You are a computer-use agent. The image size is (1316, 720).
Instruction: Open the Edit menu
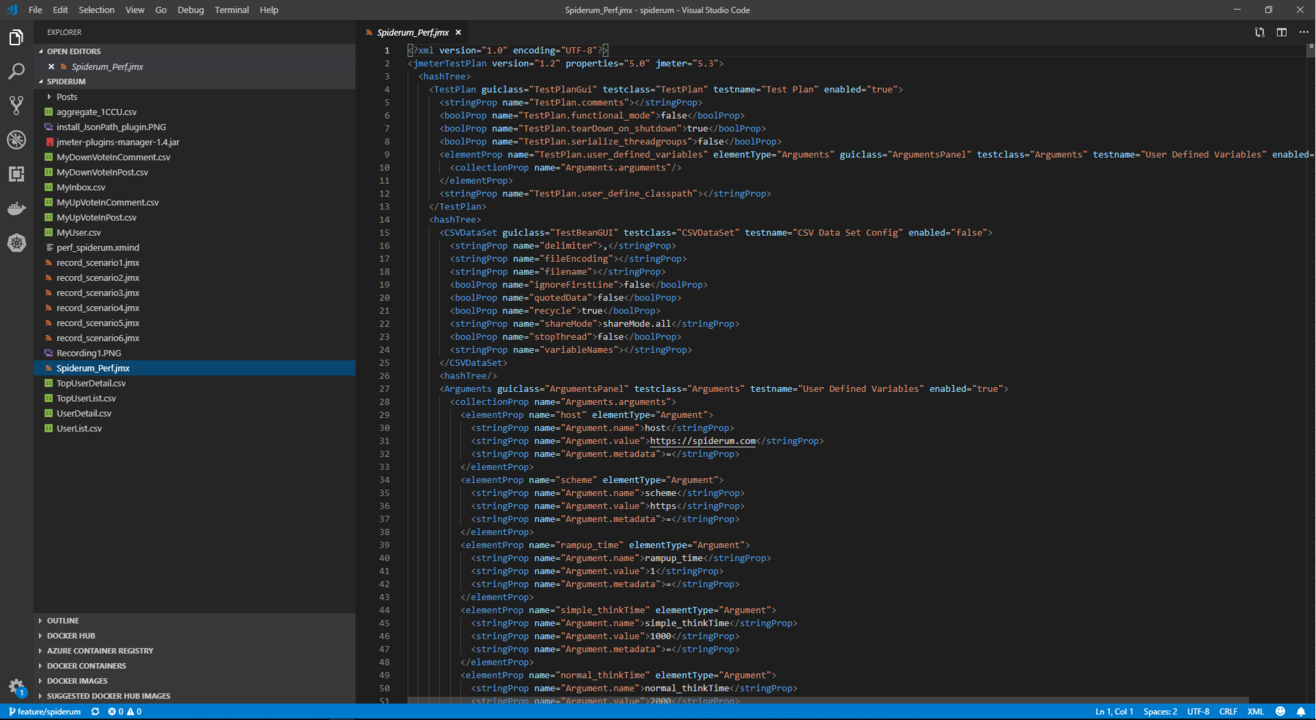click(60, 10)
